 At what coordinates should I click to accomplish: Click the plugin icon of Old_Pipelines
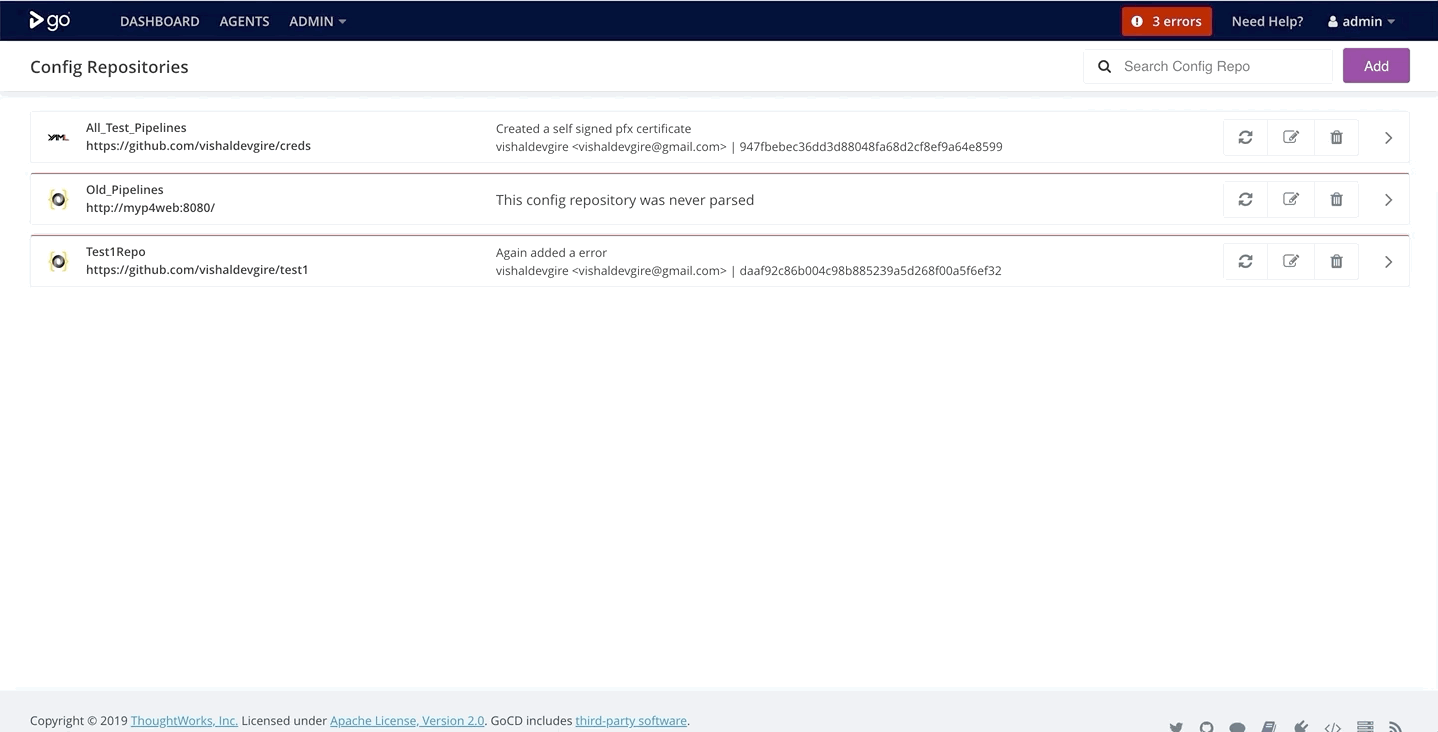[58, 199]
